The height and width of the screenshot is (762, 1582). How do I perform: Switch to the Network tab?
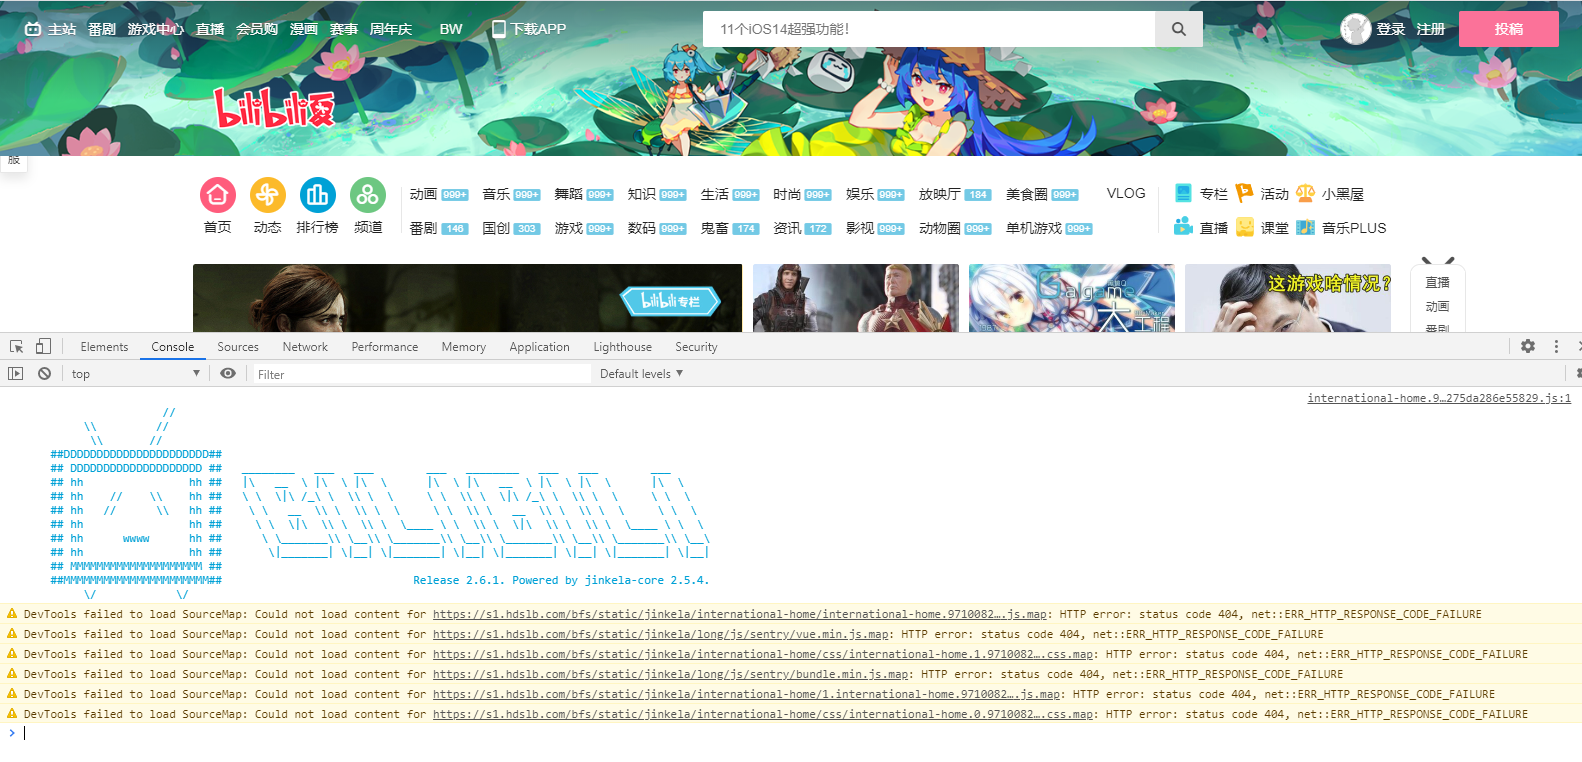point(305,346)
